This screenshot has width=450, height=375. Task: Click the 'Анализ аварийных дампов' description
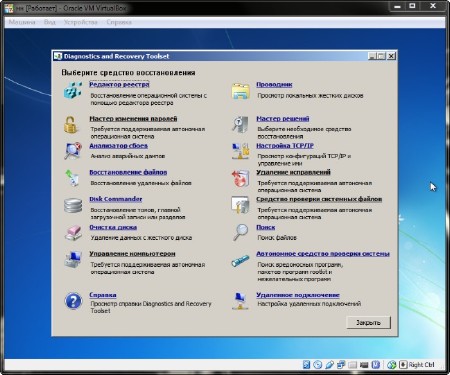[x=128, y=156]
